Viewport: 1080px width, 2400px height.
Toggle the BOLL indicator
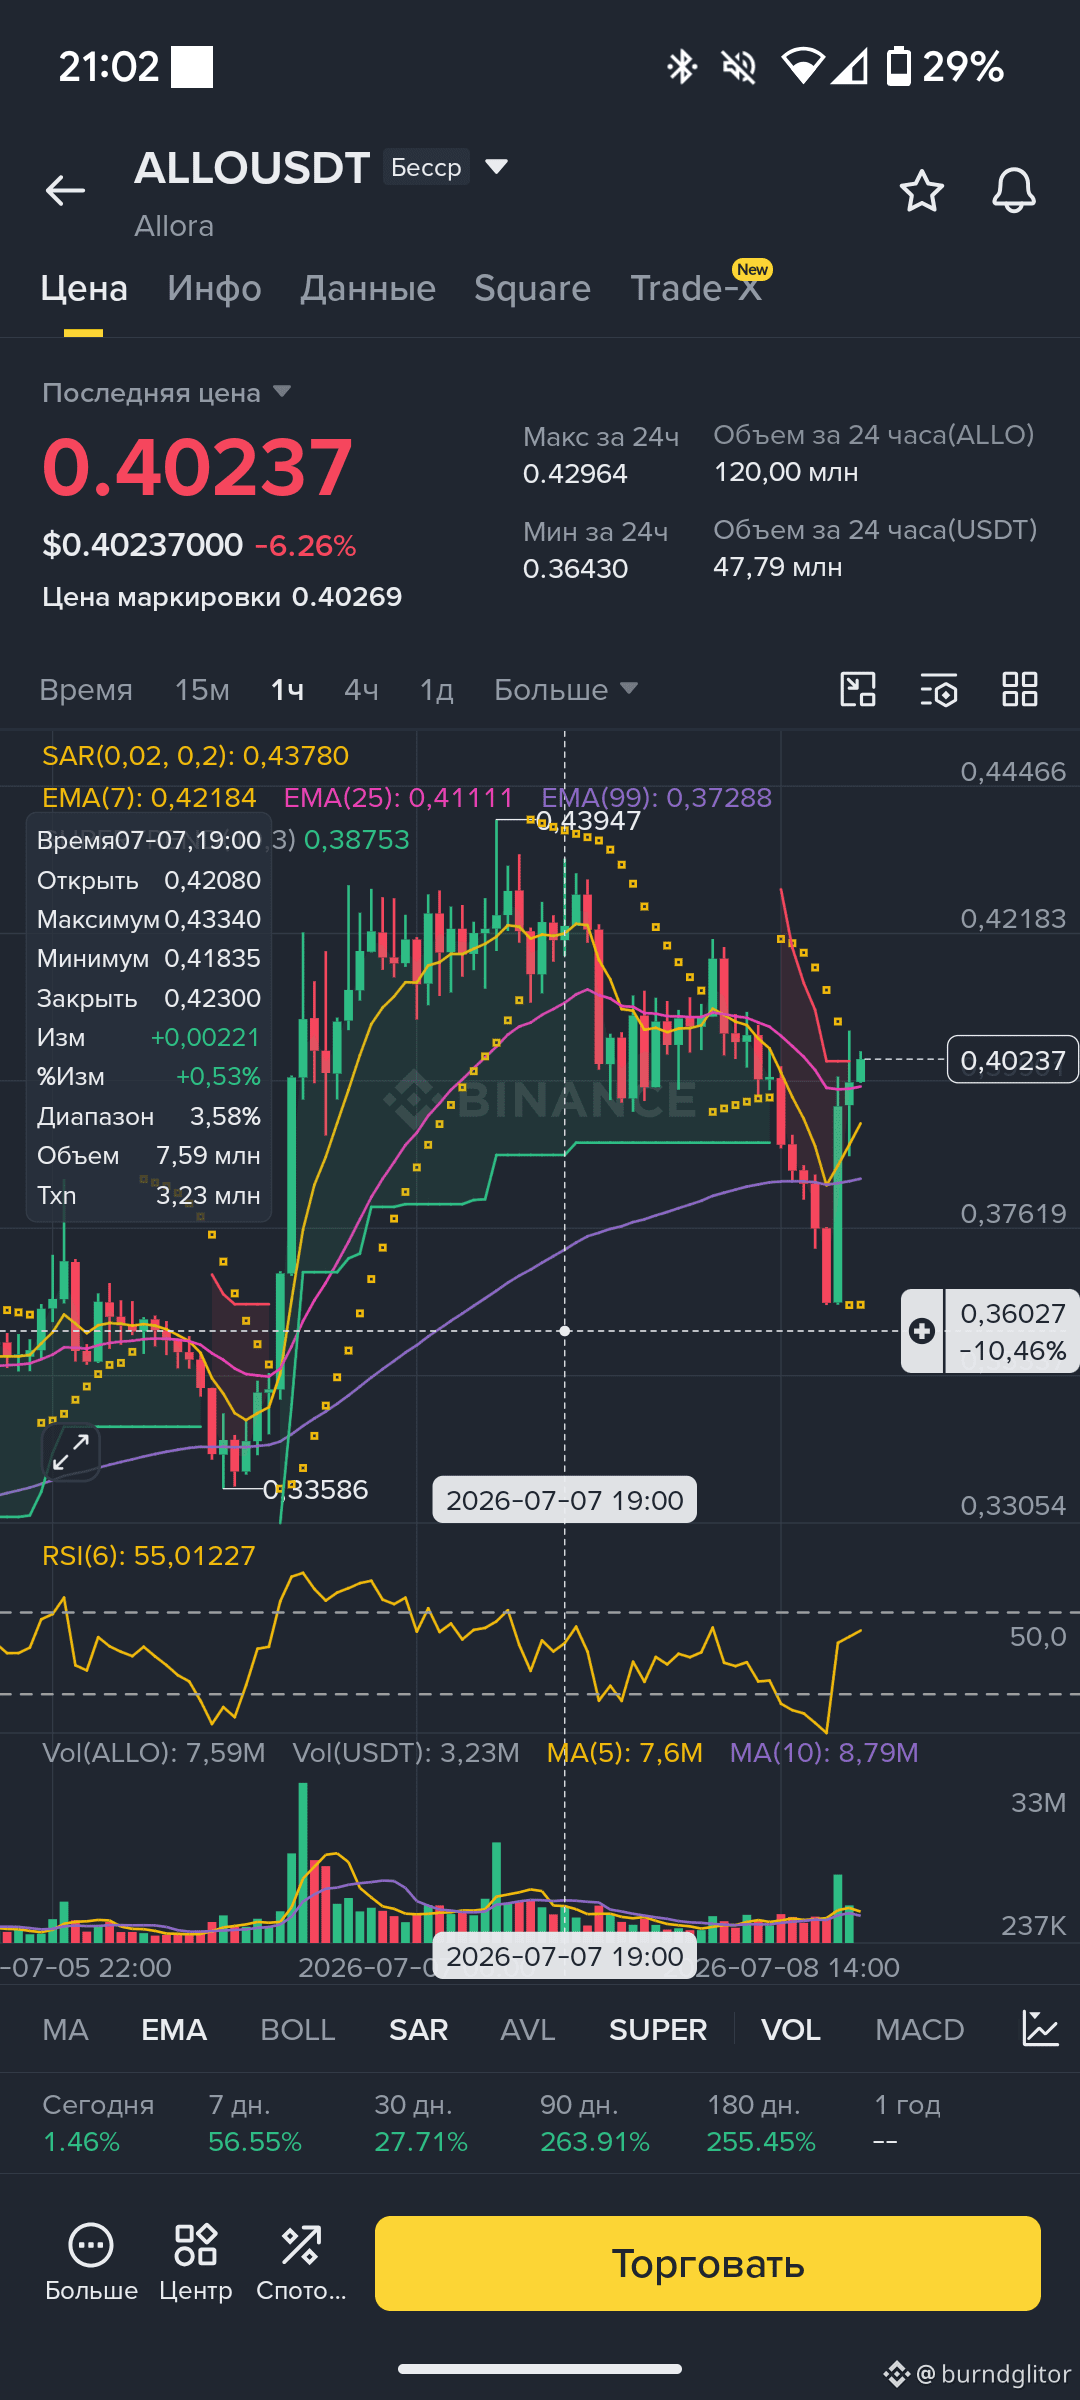[x=298, y=2029]
